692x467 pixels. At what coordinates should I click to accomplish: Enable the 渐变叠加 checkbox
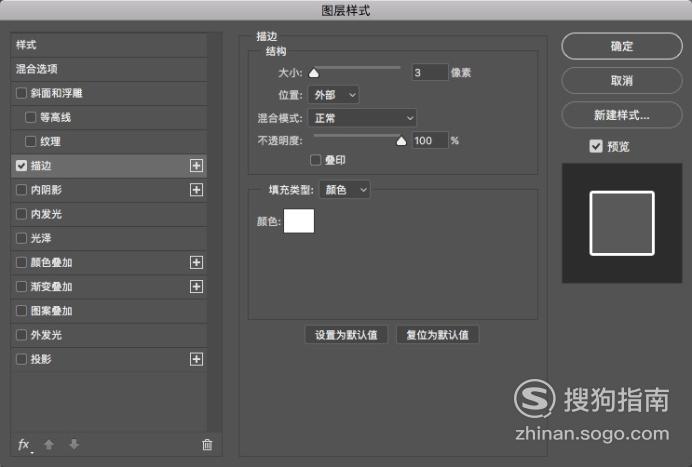pos(21,286)
